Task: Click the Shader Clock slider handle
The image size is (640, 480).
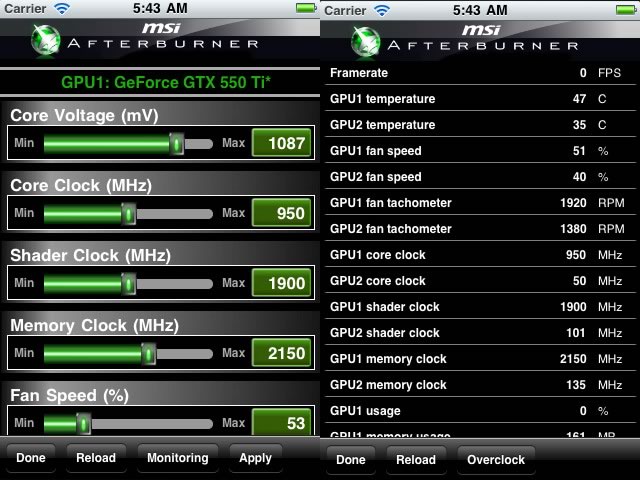Action: 128,283
